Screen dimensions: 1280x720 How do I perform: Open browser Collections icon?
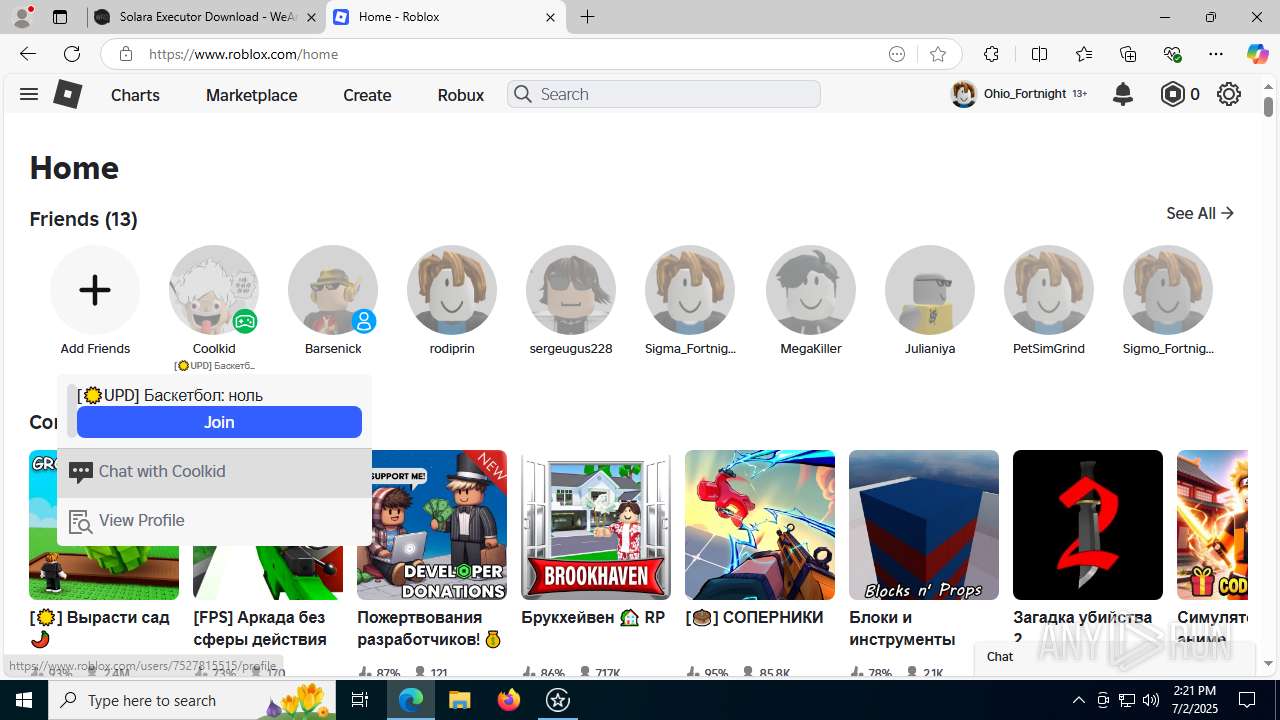(x=1128, y=54)
